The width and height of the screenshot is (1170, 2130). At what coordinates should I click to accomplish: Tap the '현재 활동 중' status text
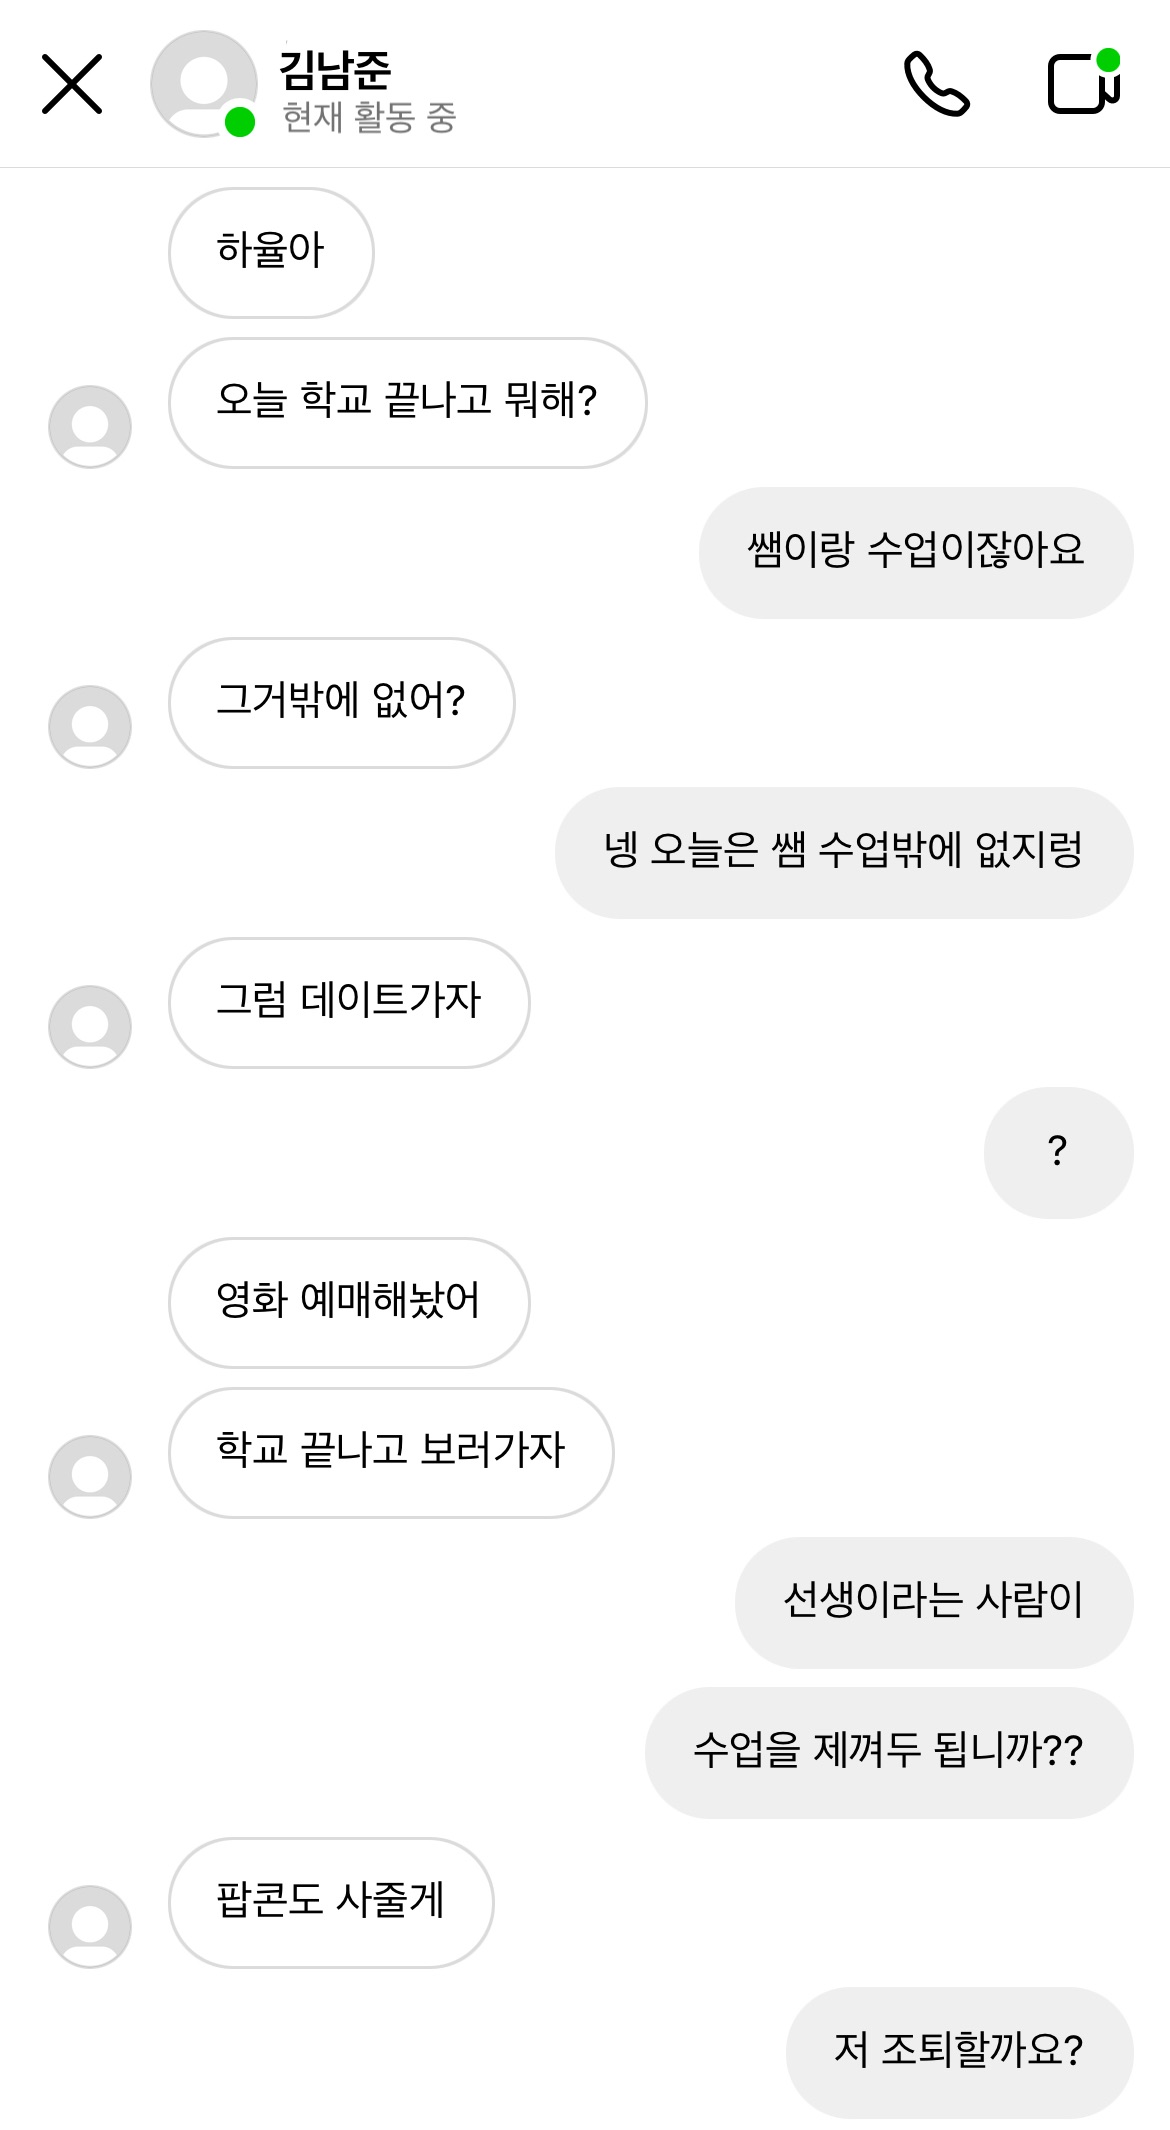coord(369,118)
